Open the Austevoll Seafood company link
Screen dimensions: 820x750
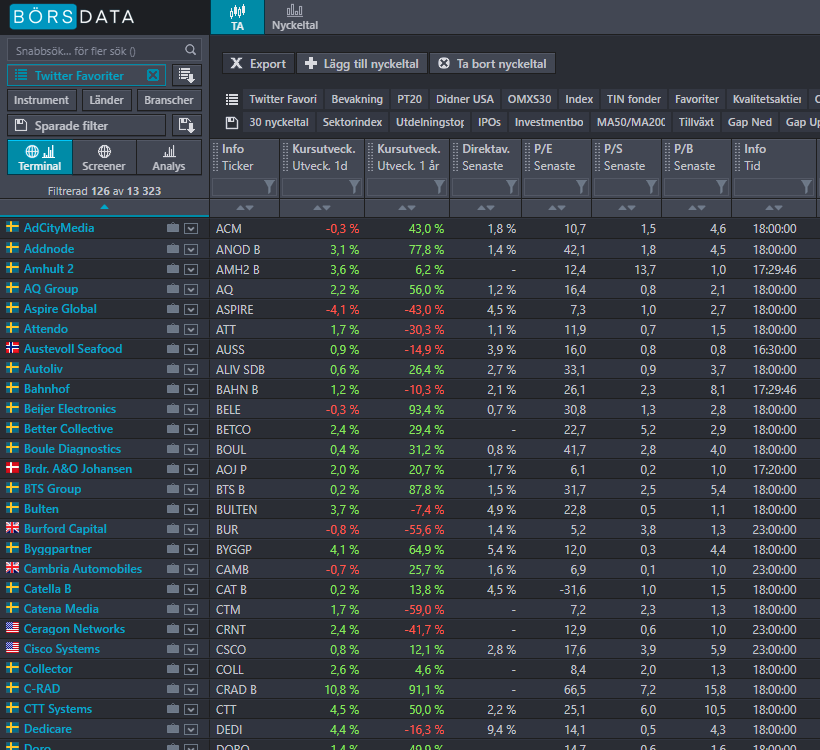click(73, 349)
